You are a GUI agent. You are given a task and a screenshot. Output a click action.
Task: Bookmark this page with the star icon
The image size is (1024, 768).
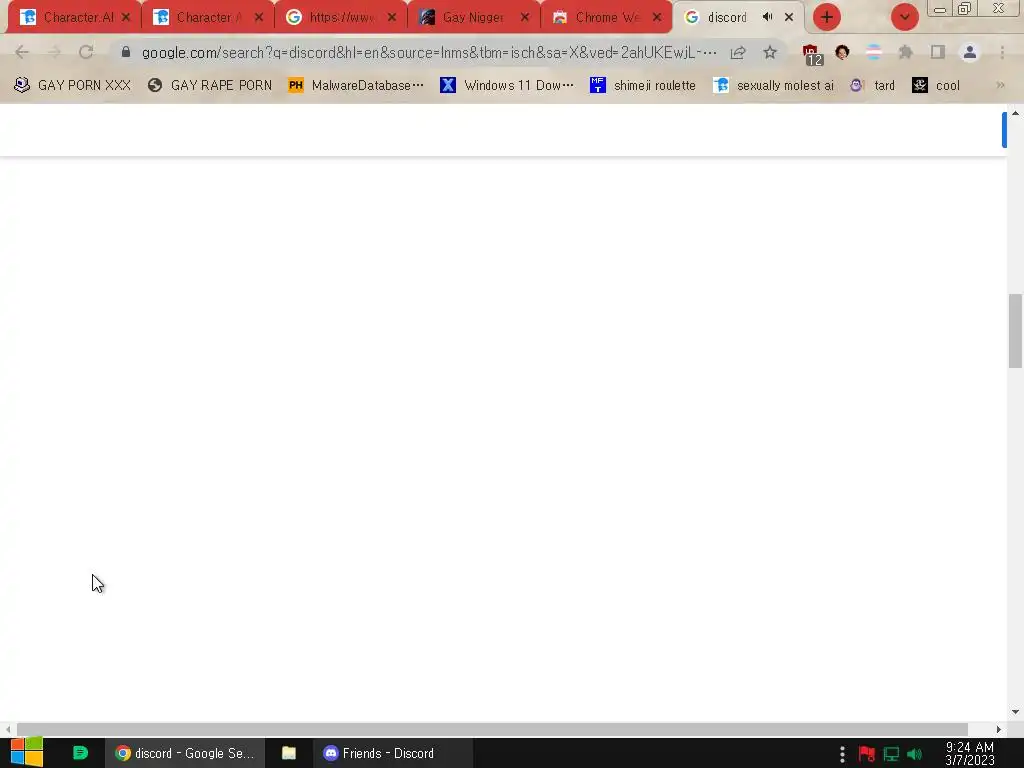tap(770, 52)
